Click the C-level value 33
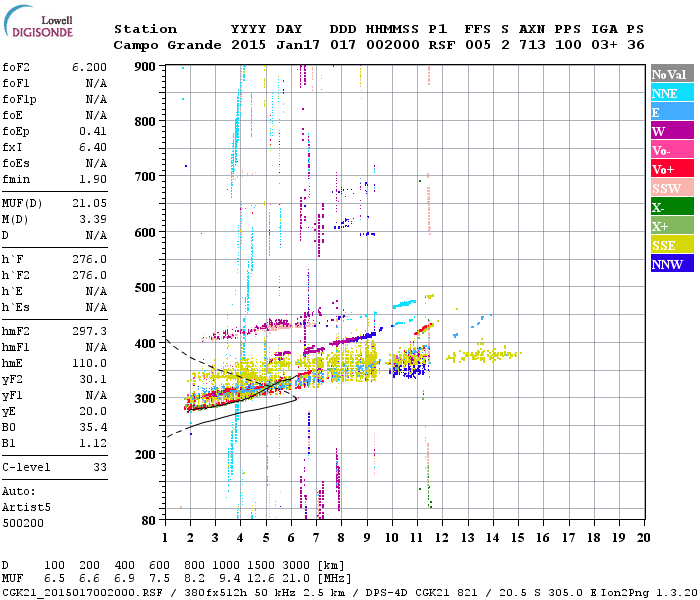This screenshot has width=700, height=600. 100,467
